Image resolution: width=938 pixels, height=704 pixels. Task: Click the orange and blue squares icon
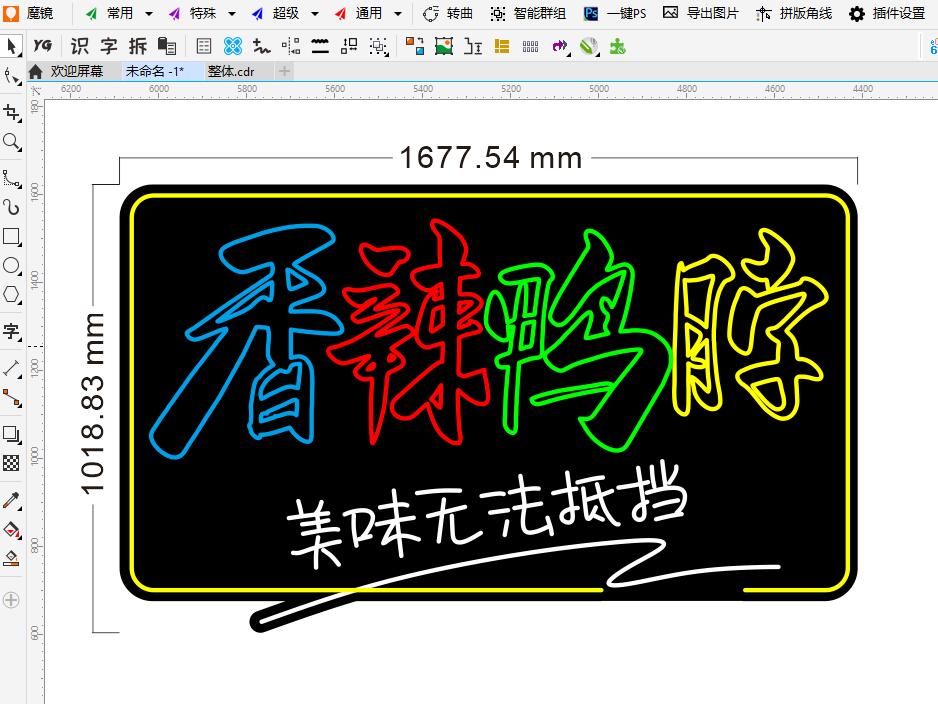(x=415, y=45)
